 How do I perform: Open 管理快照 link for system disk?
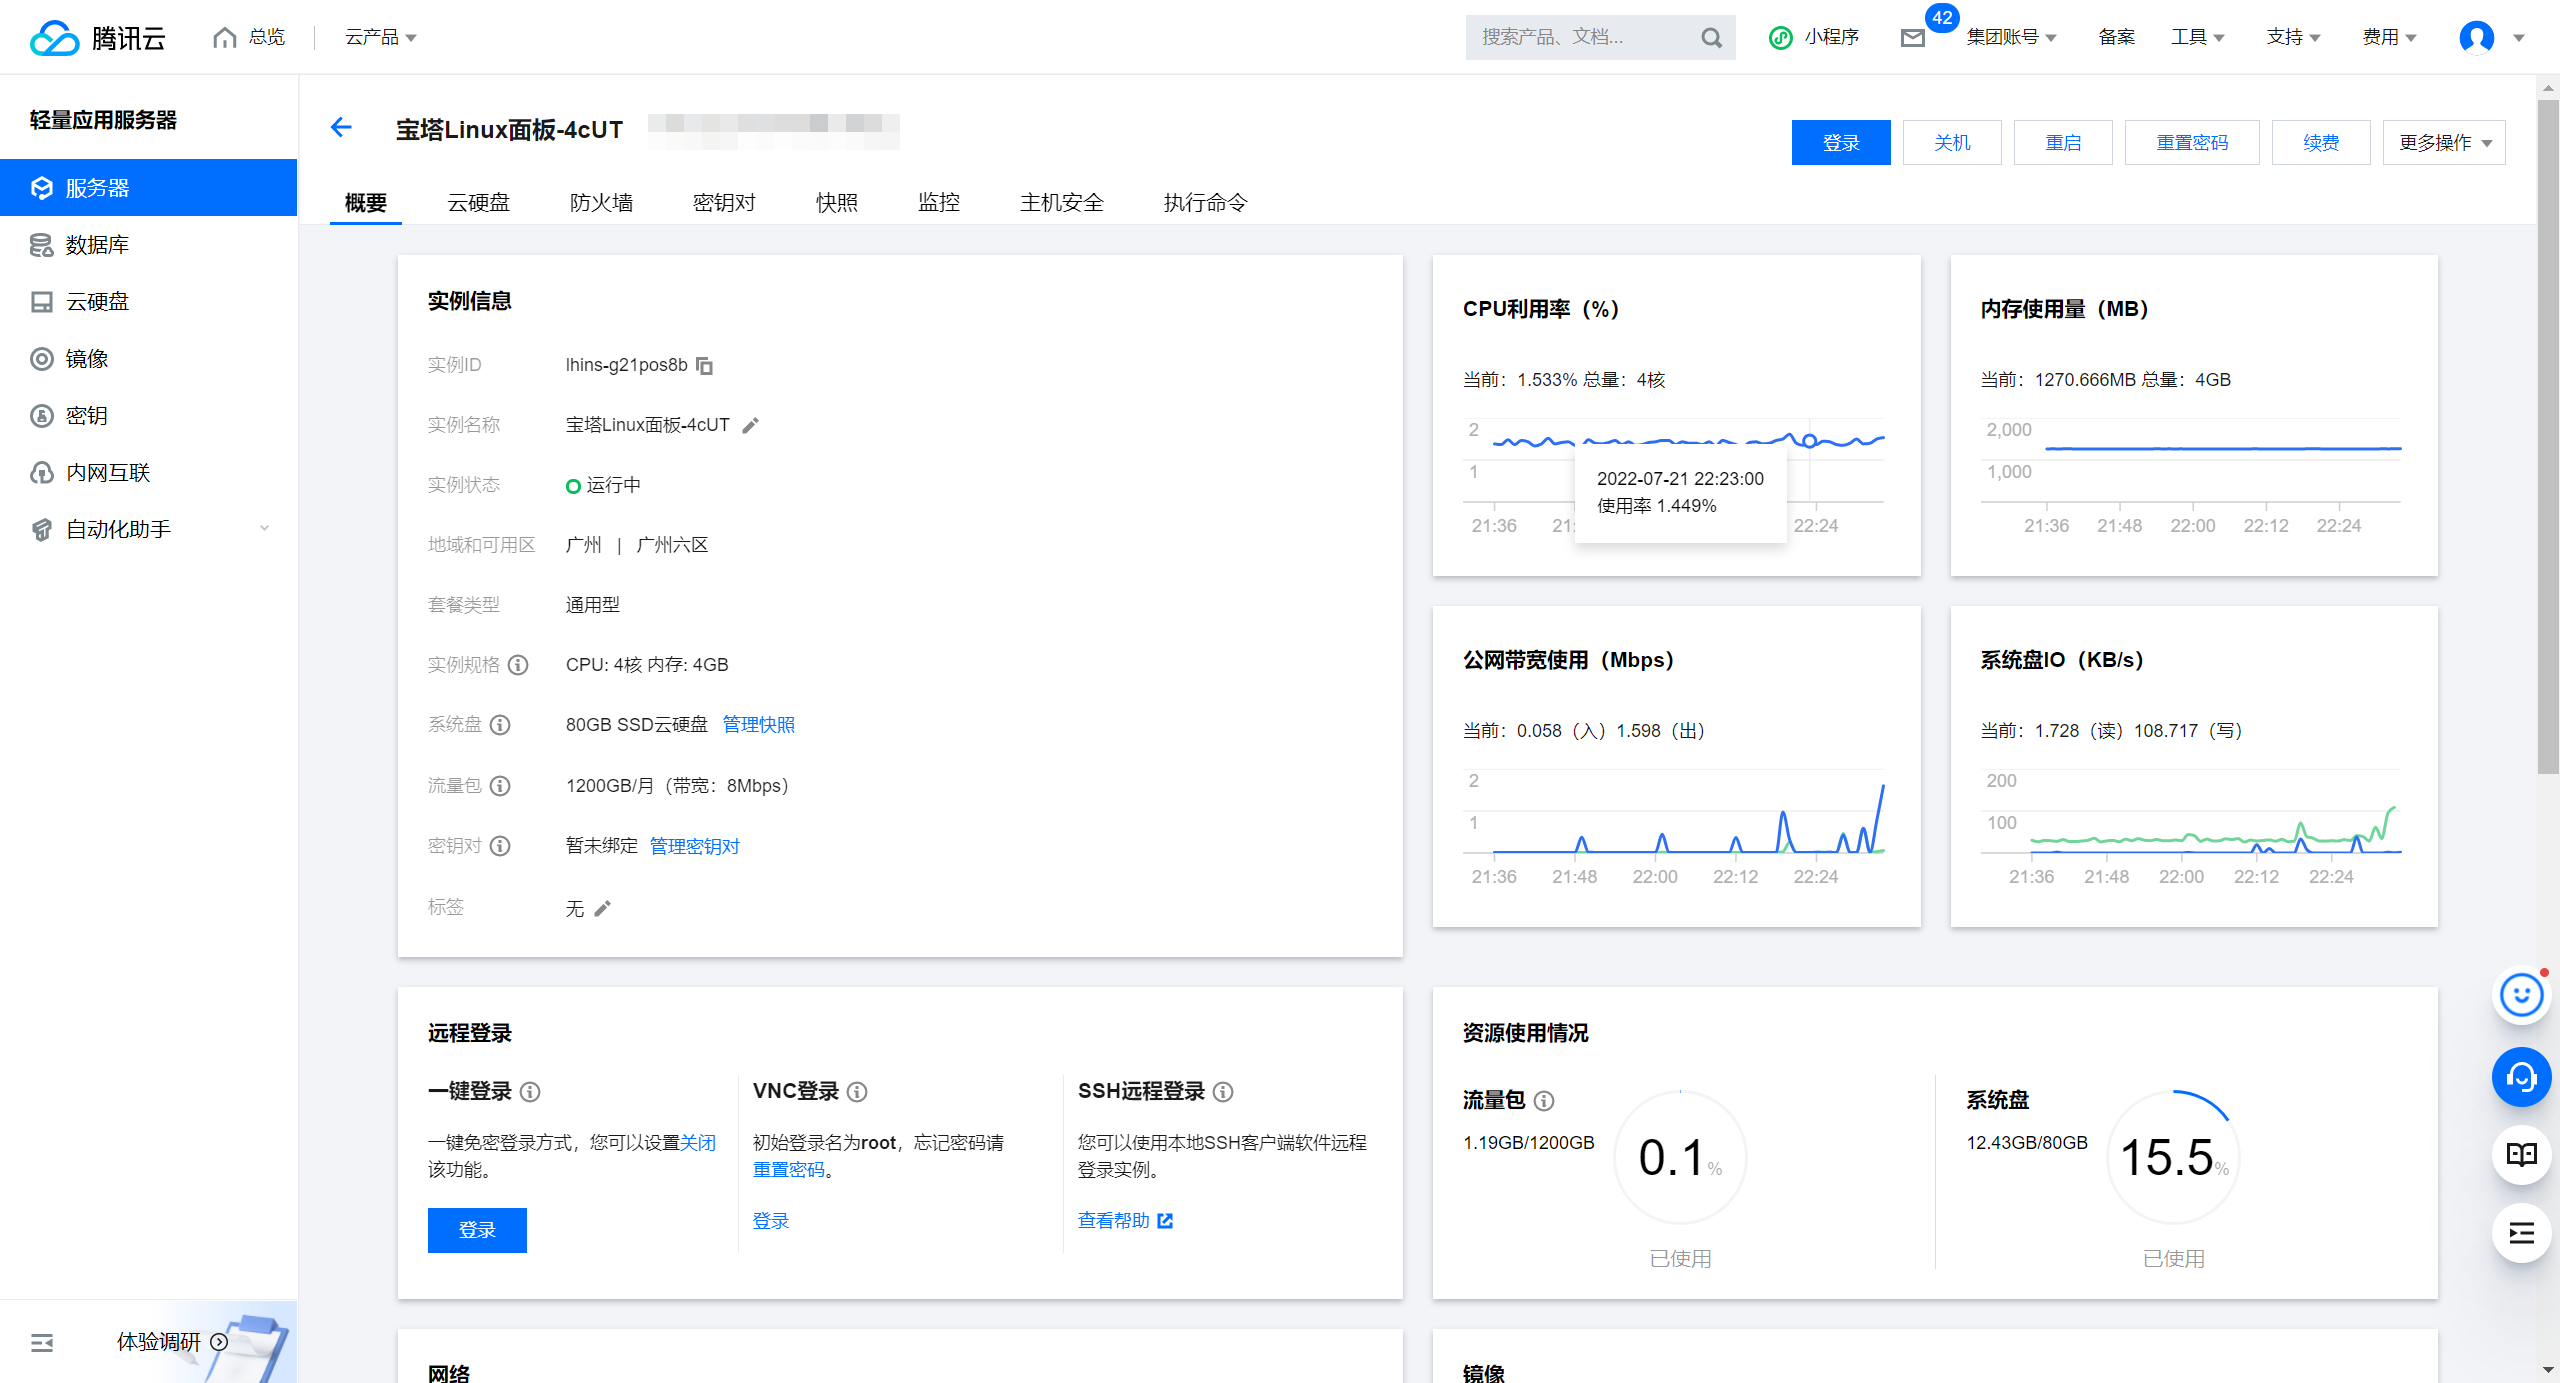758,724
